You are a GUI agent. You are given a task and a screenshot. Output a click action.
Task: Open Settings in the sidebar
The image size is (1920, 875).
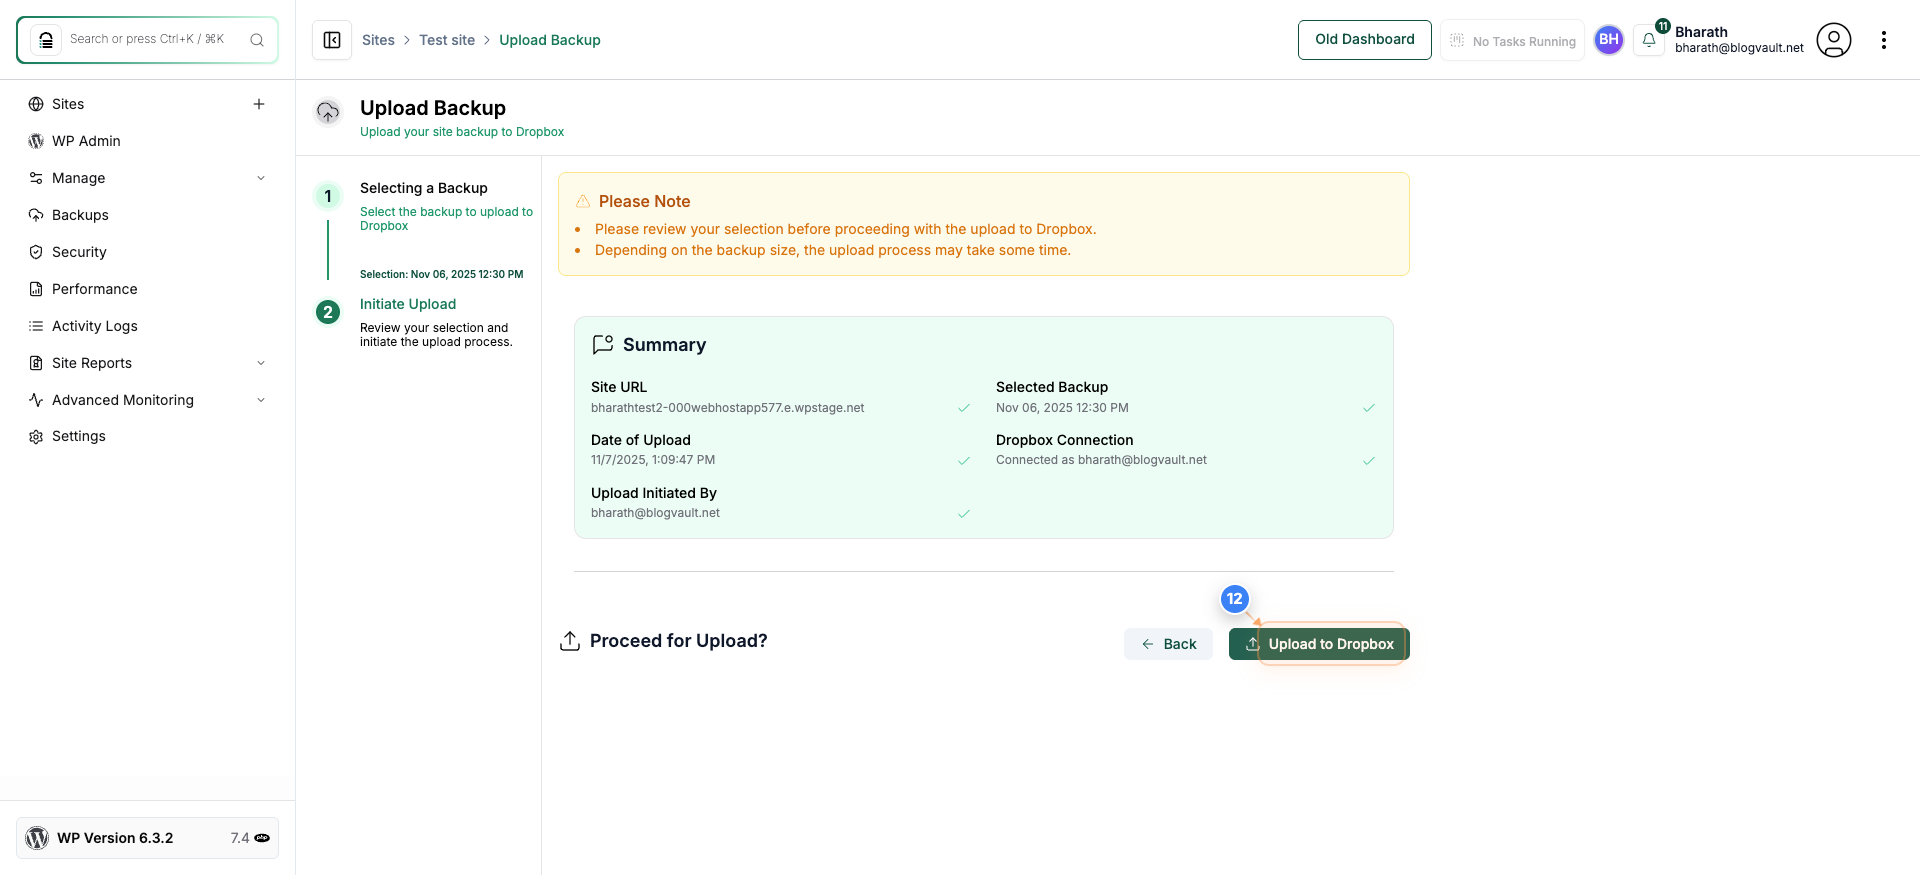point(79,436)
